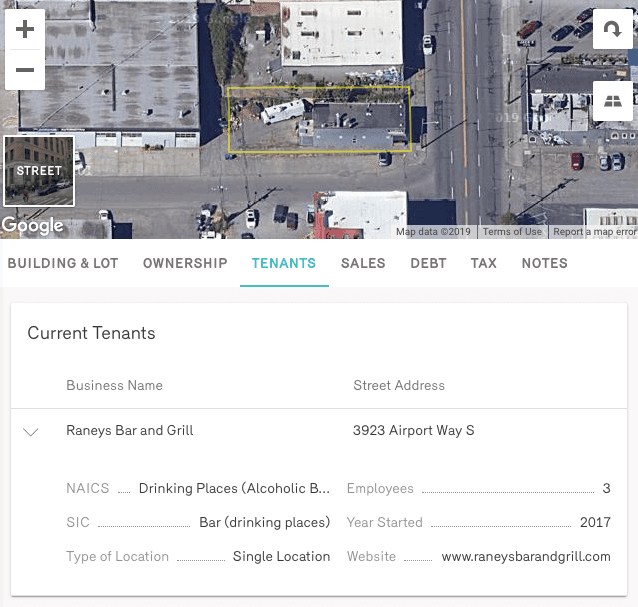The height and width of the screenshot is (607, 638).
Task: Collapse the Raneys Bar and Grill row
Action: pyautogui.click(x=31, y=432)
